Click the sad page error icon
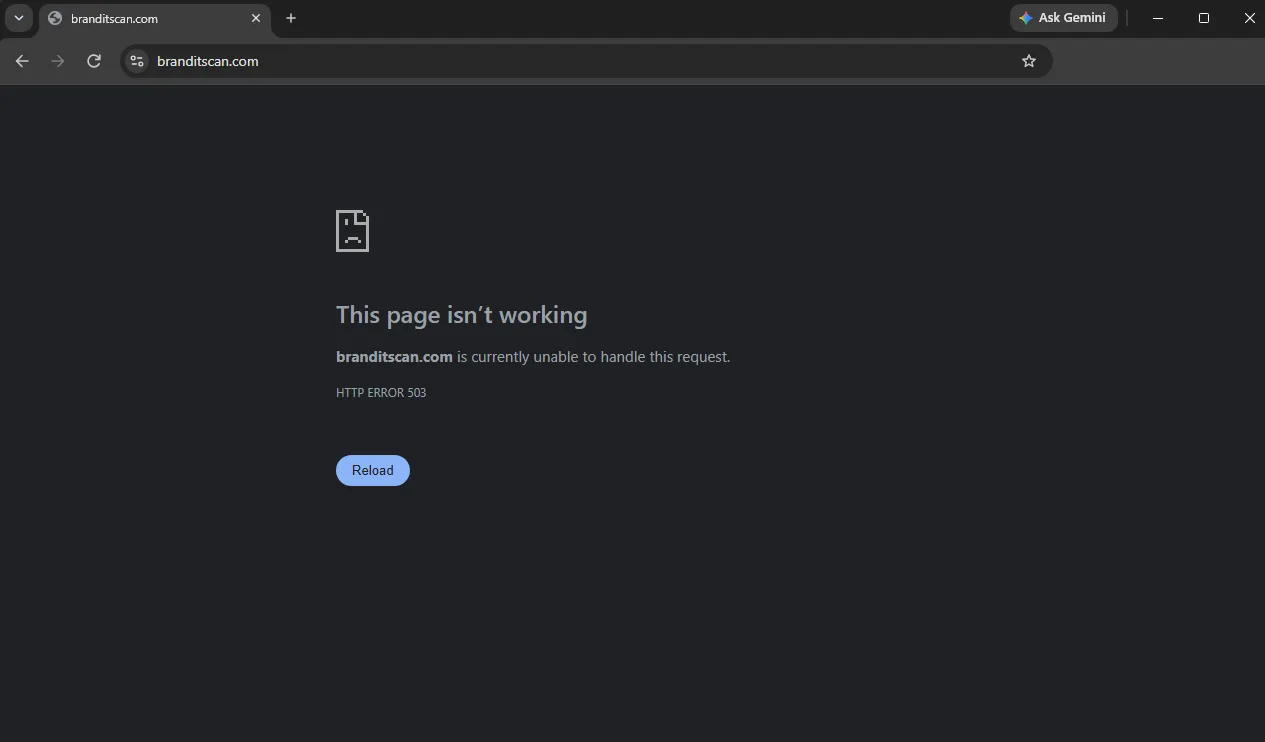The height and width of the screenshot is (742, 1265). pyautogui.click(x=352, y=231)
